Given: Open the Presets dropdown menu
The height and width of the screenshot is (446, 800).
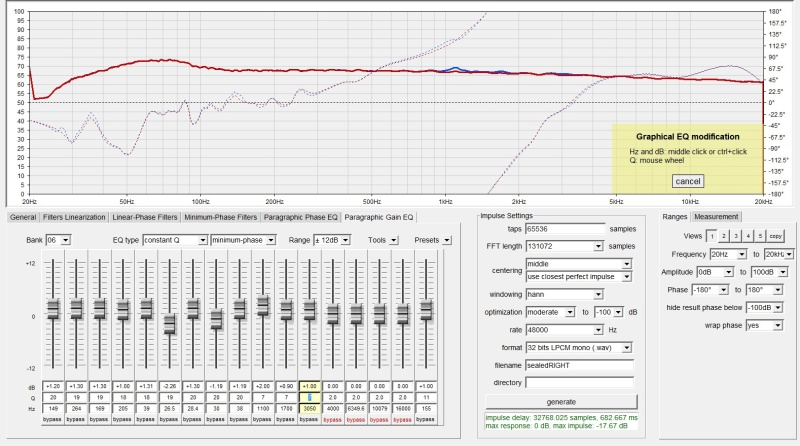Looking at the screenshot, I should tap(446, 240).
